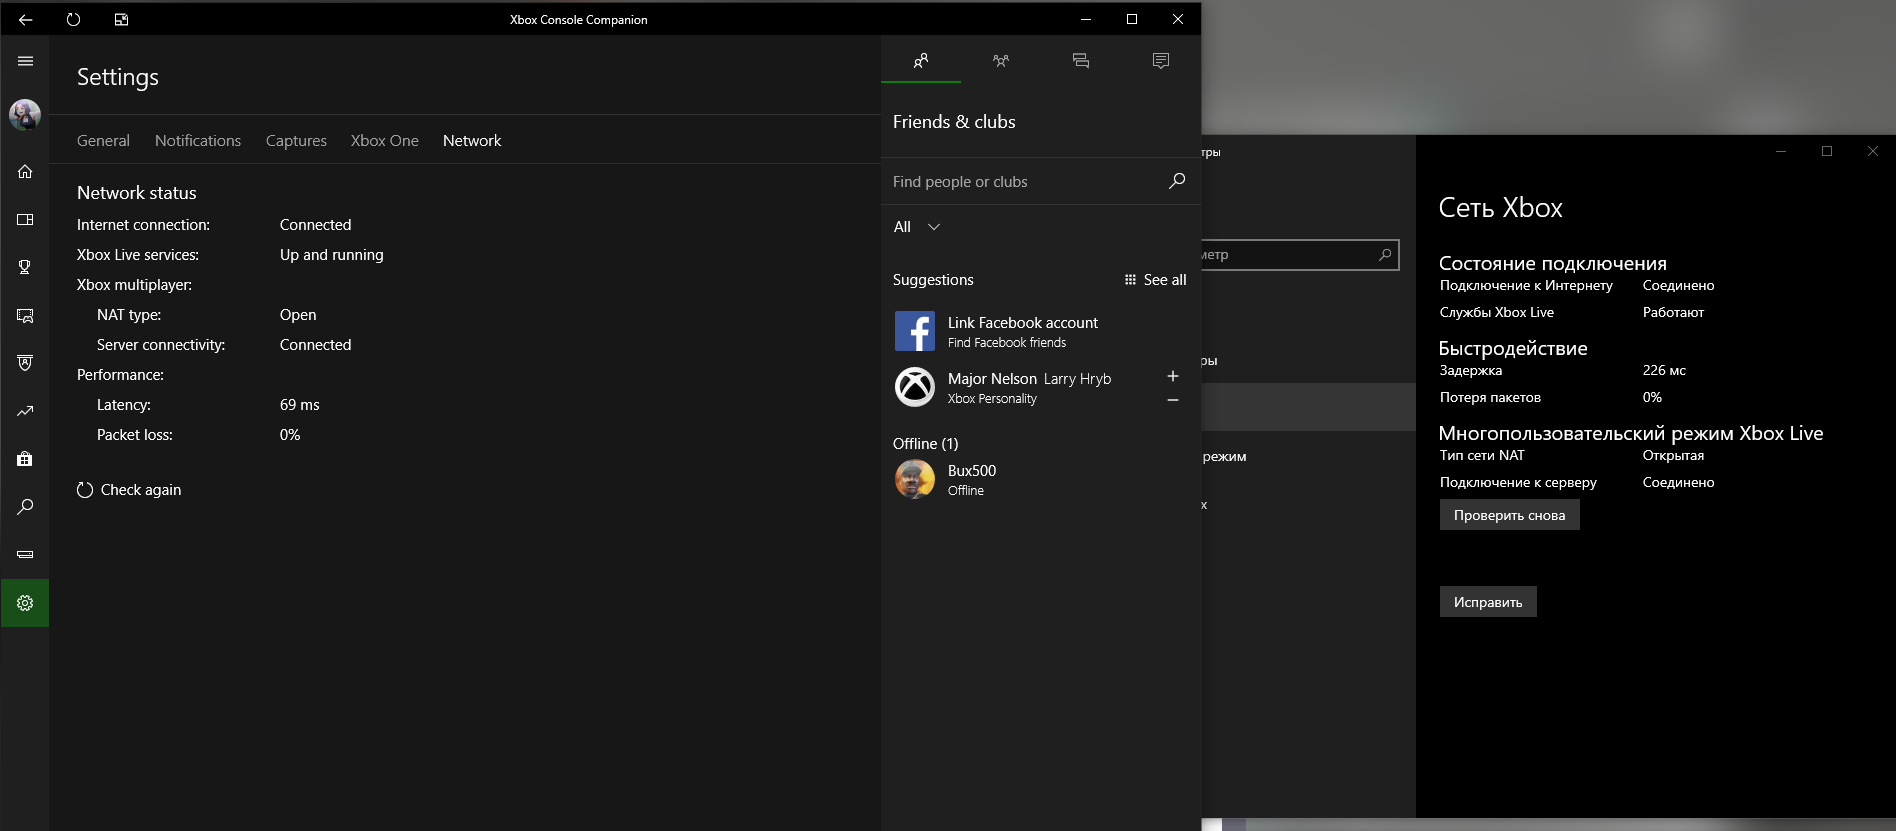Switch to the Notifications tab
The height and width of the screenshot is (831, 1896).
198,141
